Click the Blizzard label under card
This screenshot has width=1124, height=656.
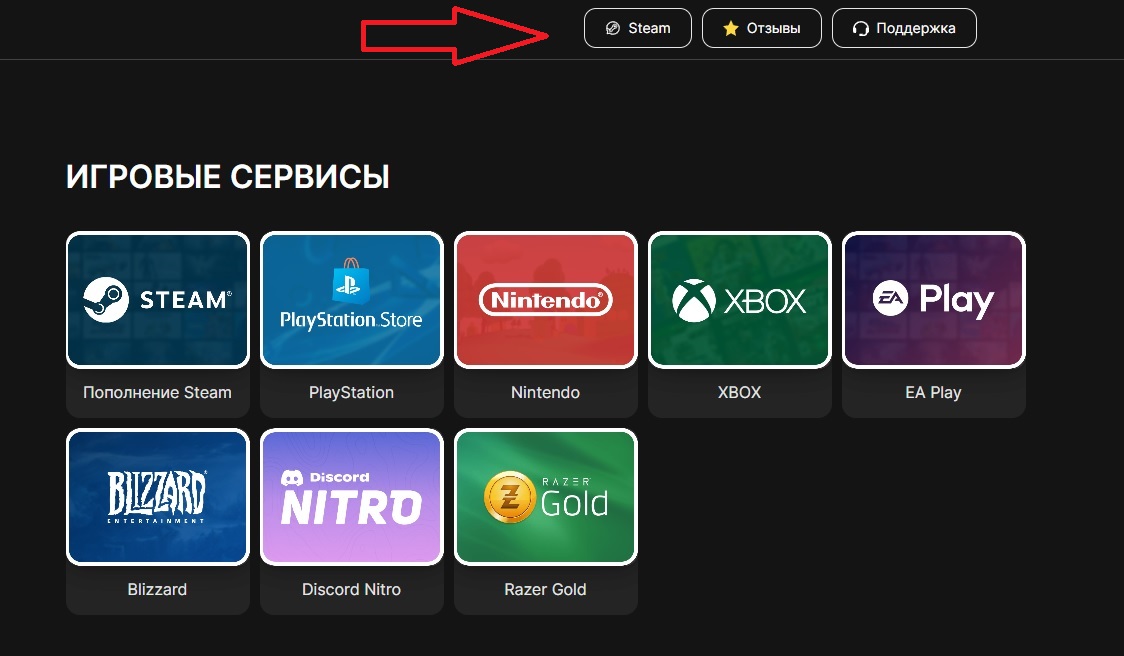[x=157, y=589]
